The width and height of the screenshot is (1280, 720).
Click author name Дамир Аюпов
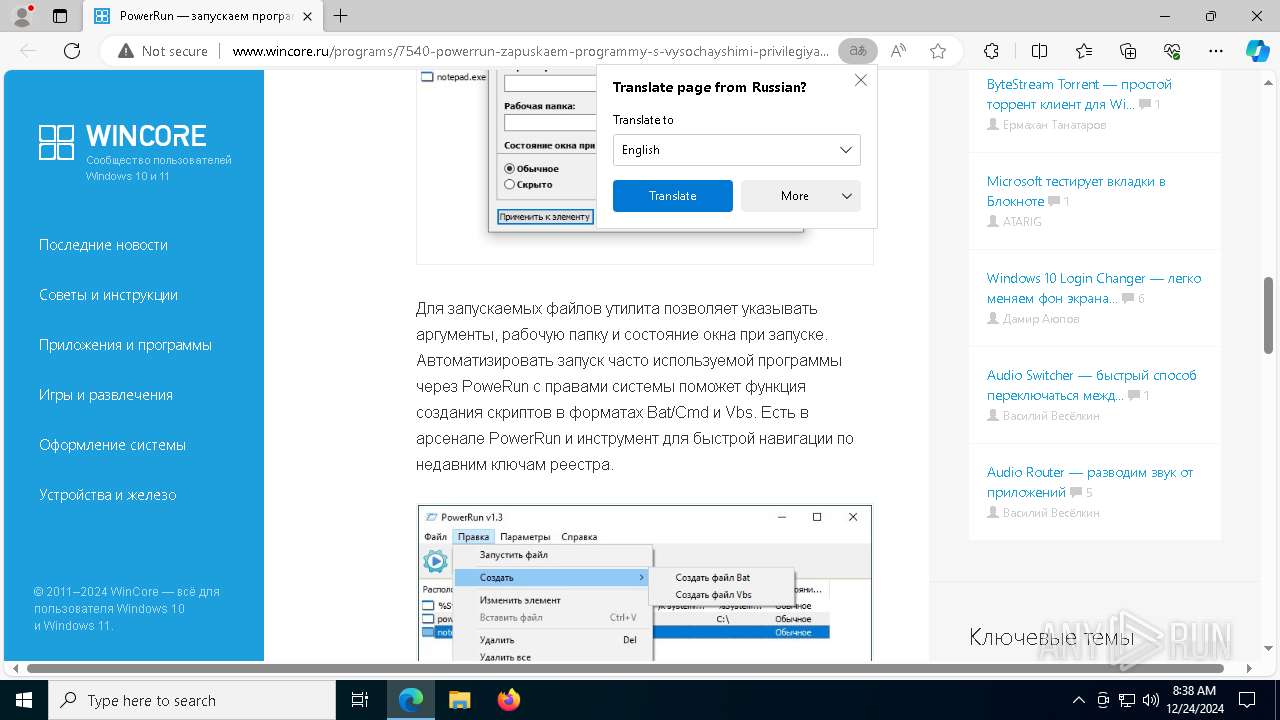click(x=1041, y=319)
